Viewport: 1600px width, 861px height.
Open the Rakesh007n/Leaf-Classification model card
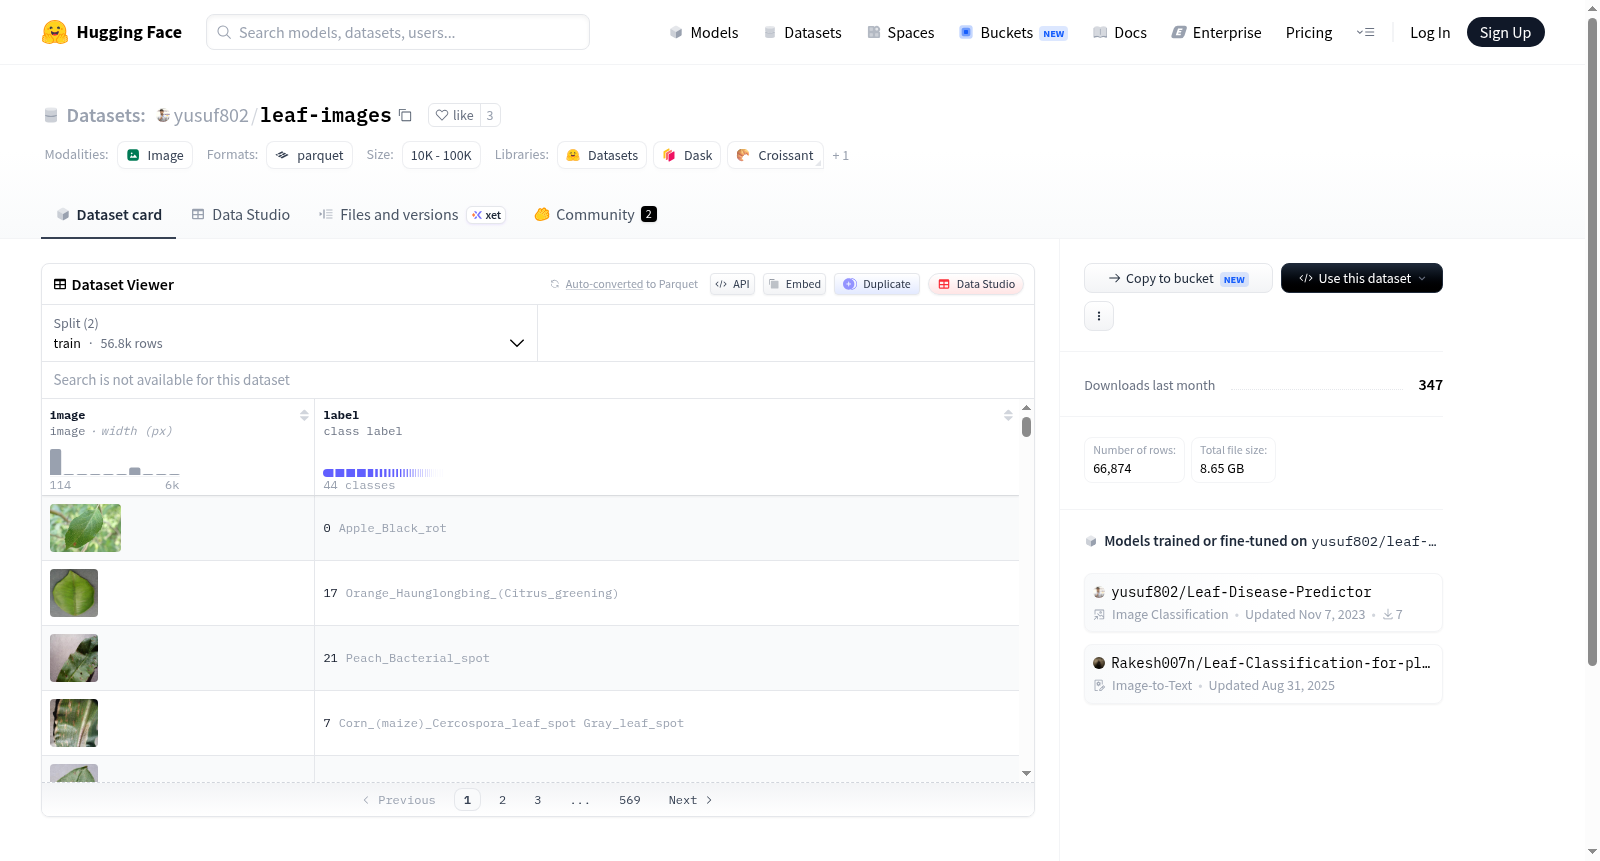[1263, 674]
